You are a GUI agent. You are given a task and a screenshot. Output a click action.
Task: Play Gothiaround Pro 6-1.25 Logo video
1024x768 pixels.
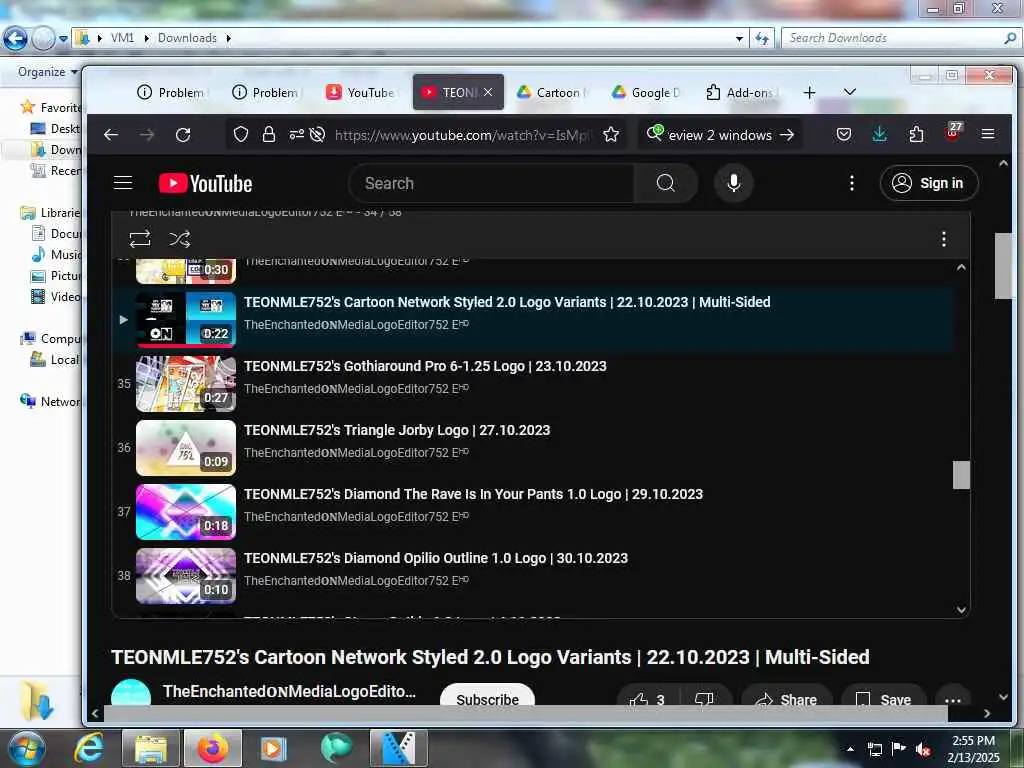click(532, 383)
